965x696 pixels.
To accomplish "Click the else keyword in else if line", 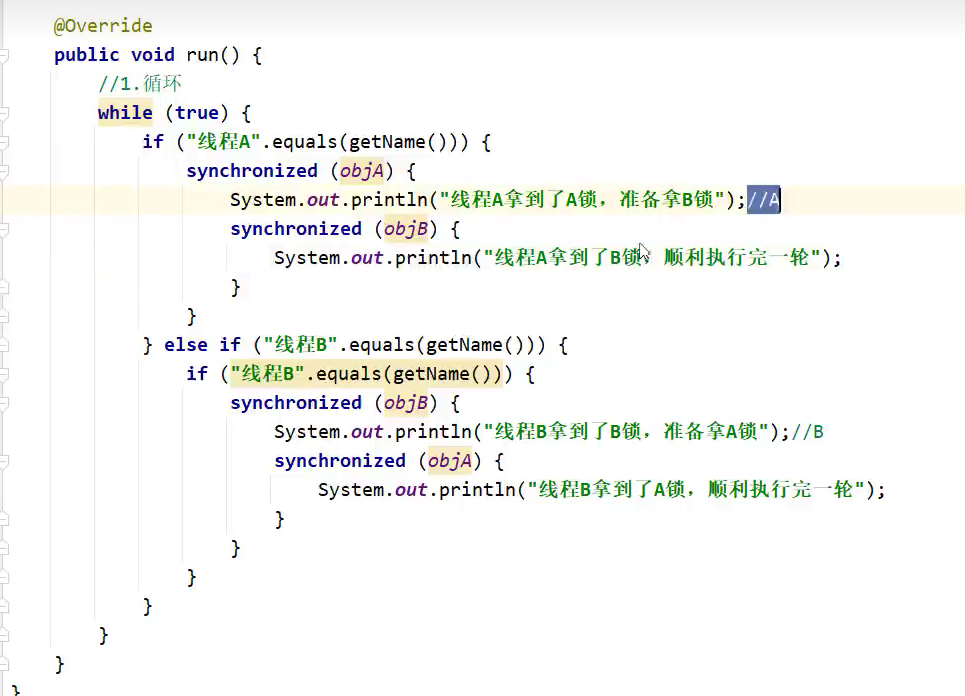I will pyautogui.click(x=186, y=345).
